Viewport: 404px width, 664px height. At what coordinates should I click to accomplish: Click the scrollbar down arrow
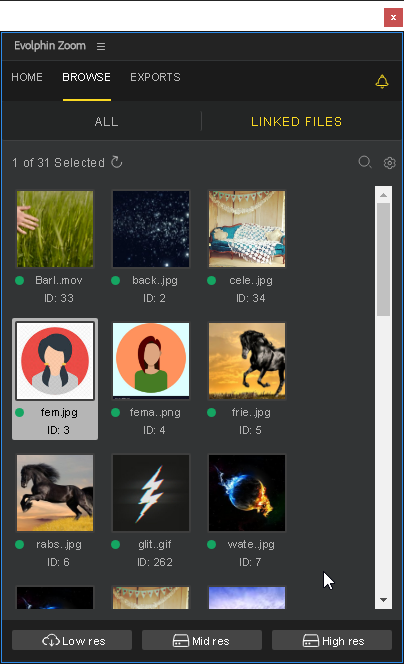pyautogui.click(x=384, y=600)
